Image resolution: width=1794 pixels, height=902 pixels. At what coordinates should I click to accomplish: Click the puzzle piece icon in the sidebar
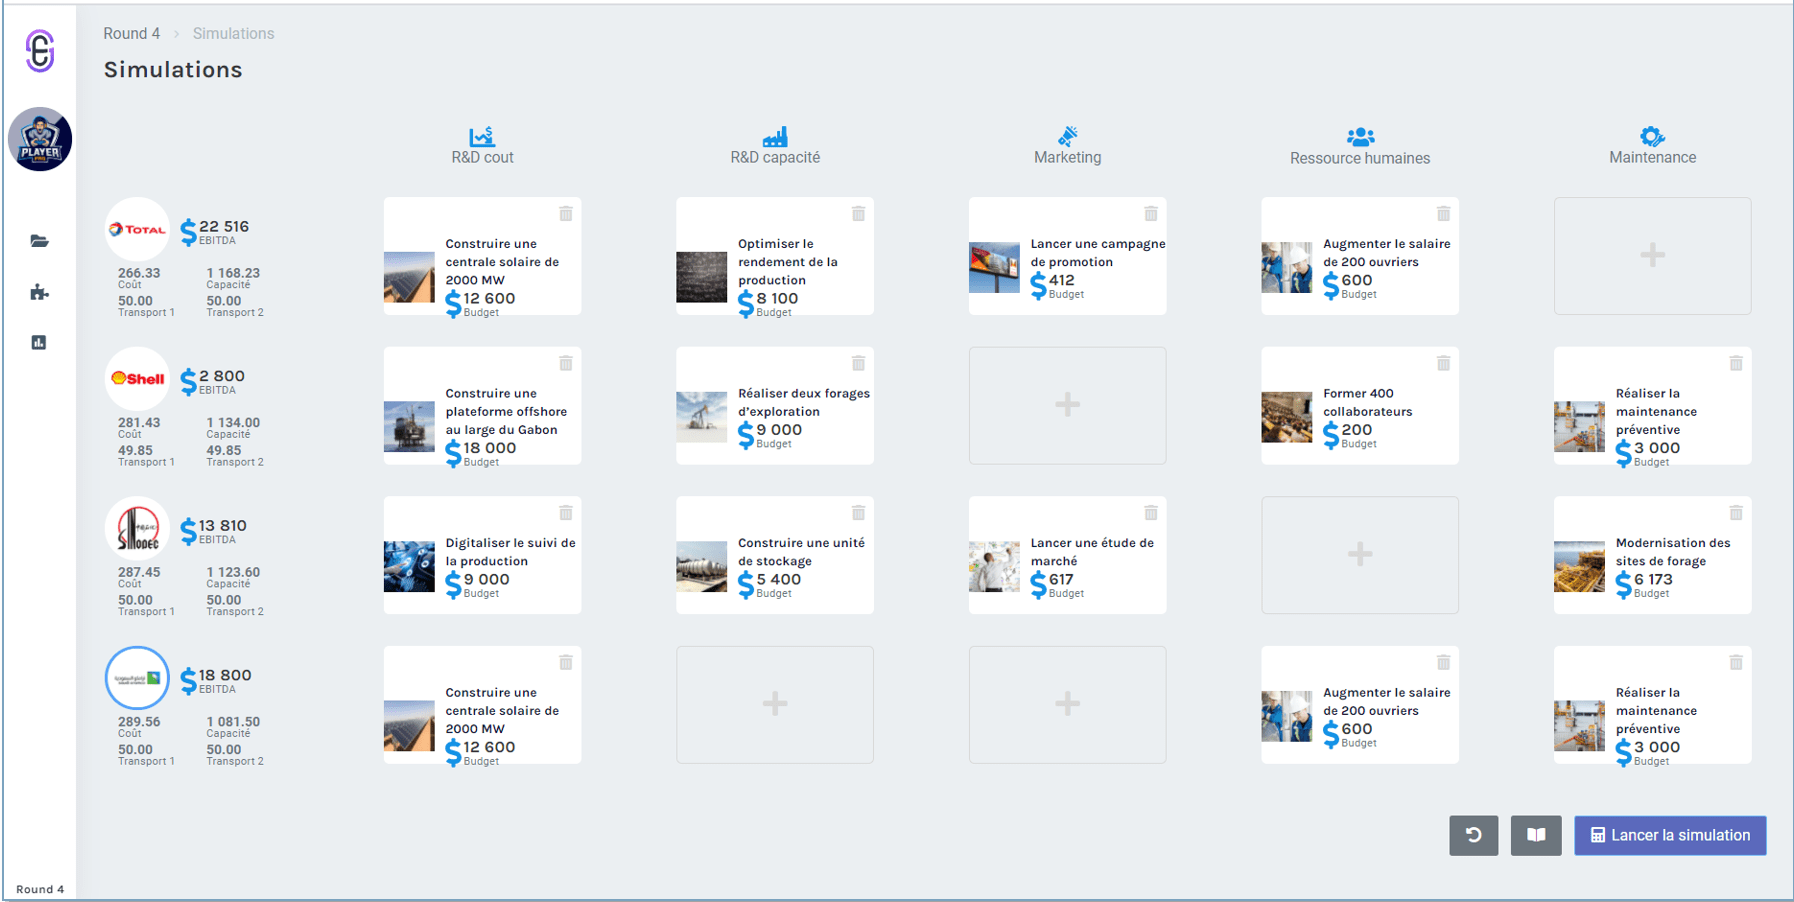39,292
